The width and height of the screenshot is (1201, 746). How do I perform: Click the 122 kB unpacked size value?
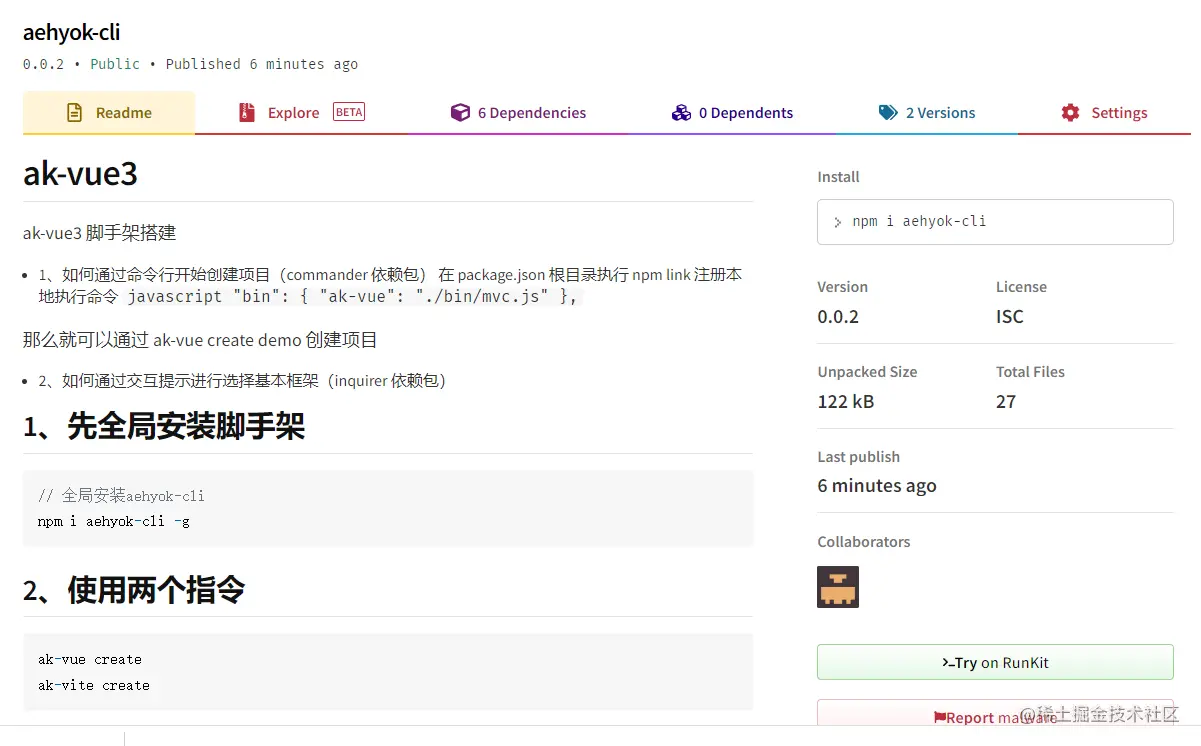(846, 401)
